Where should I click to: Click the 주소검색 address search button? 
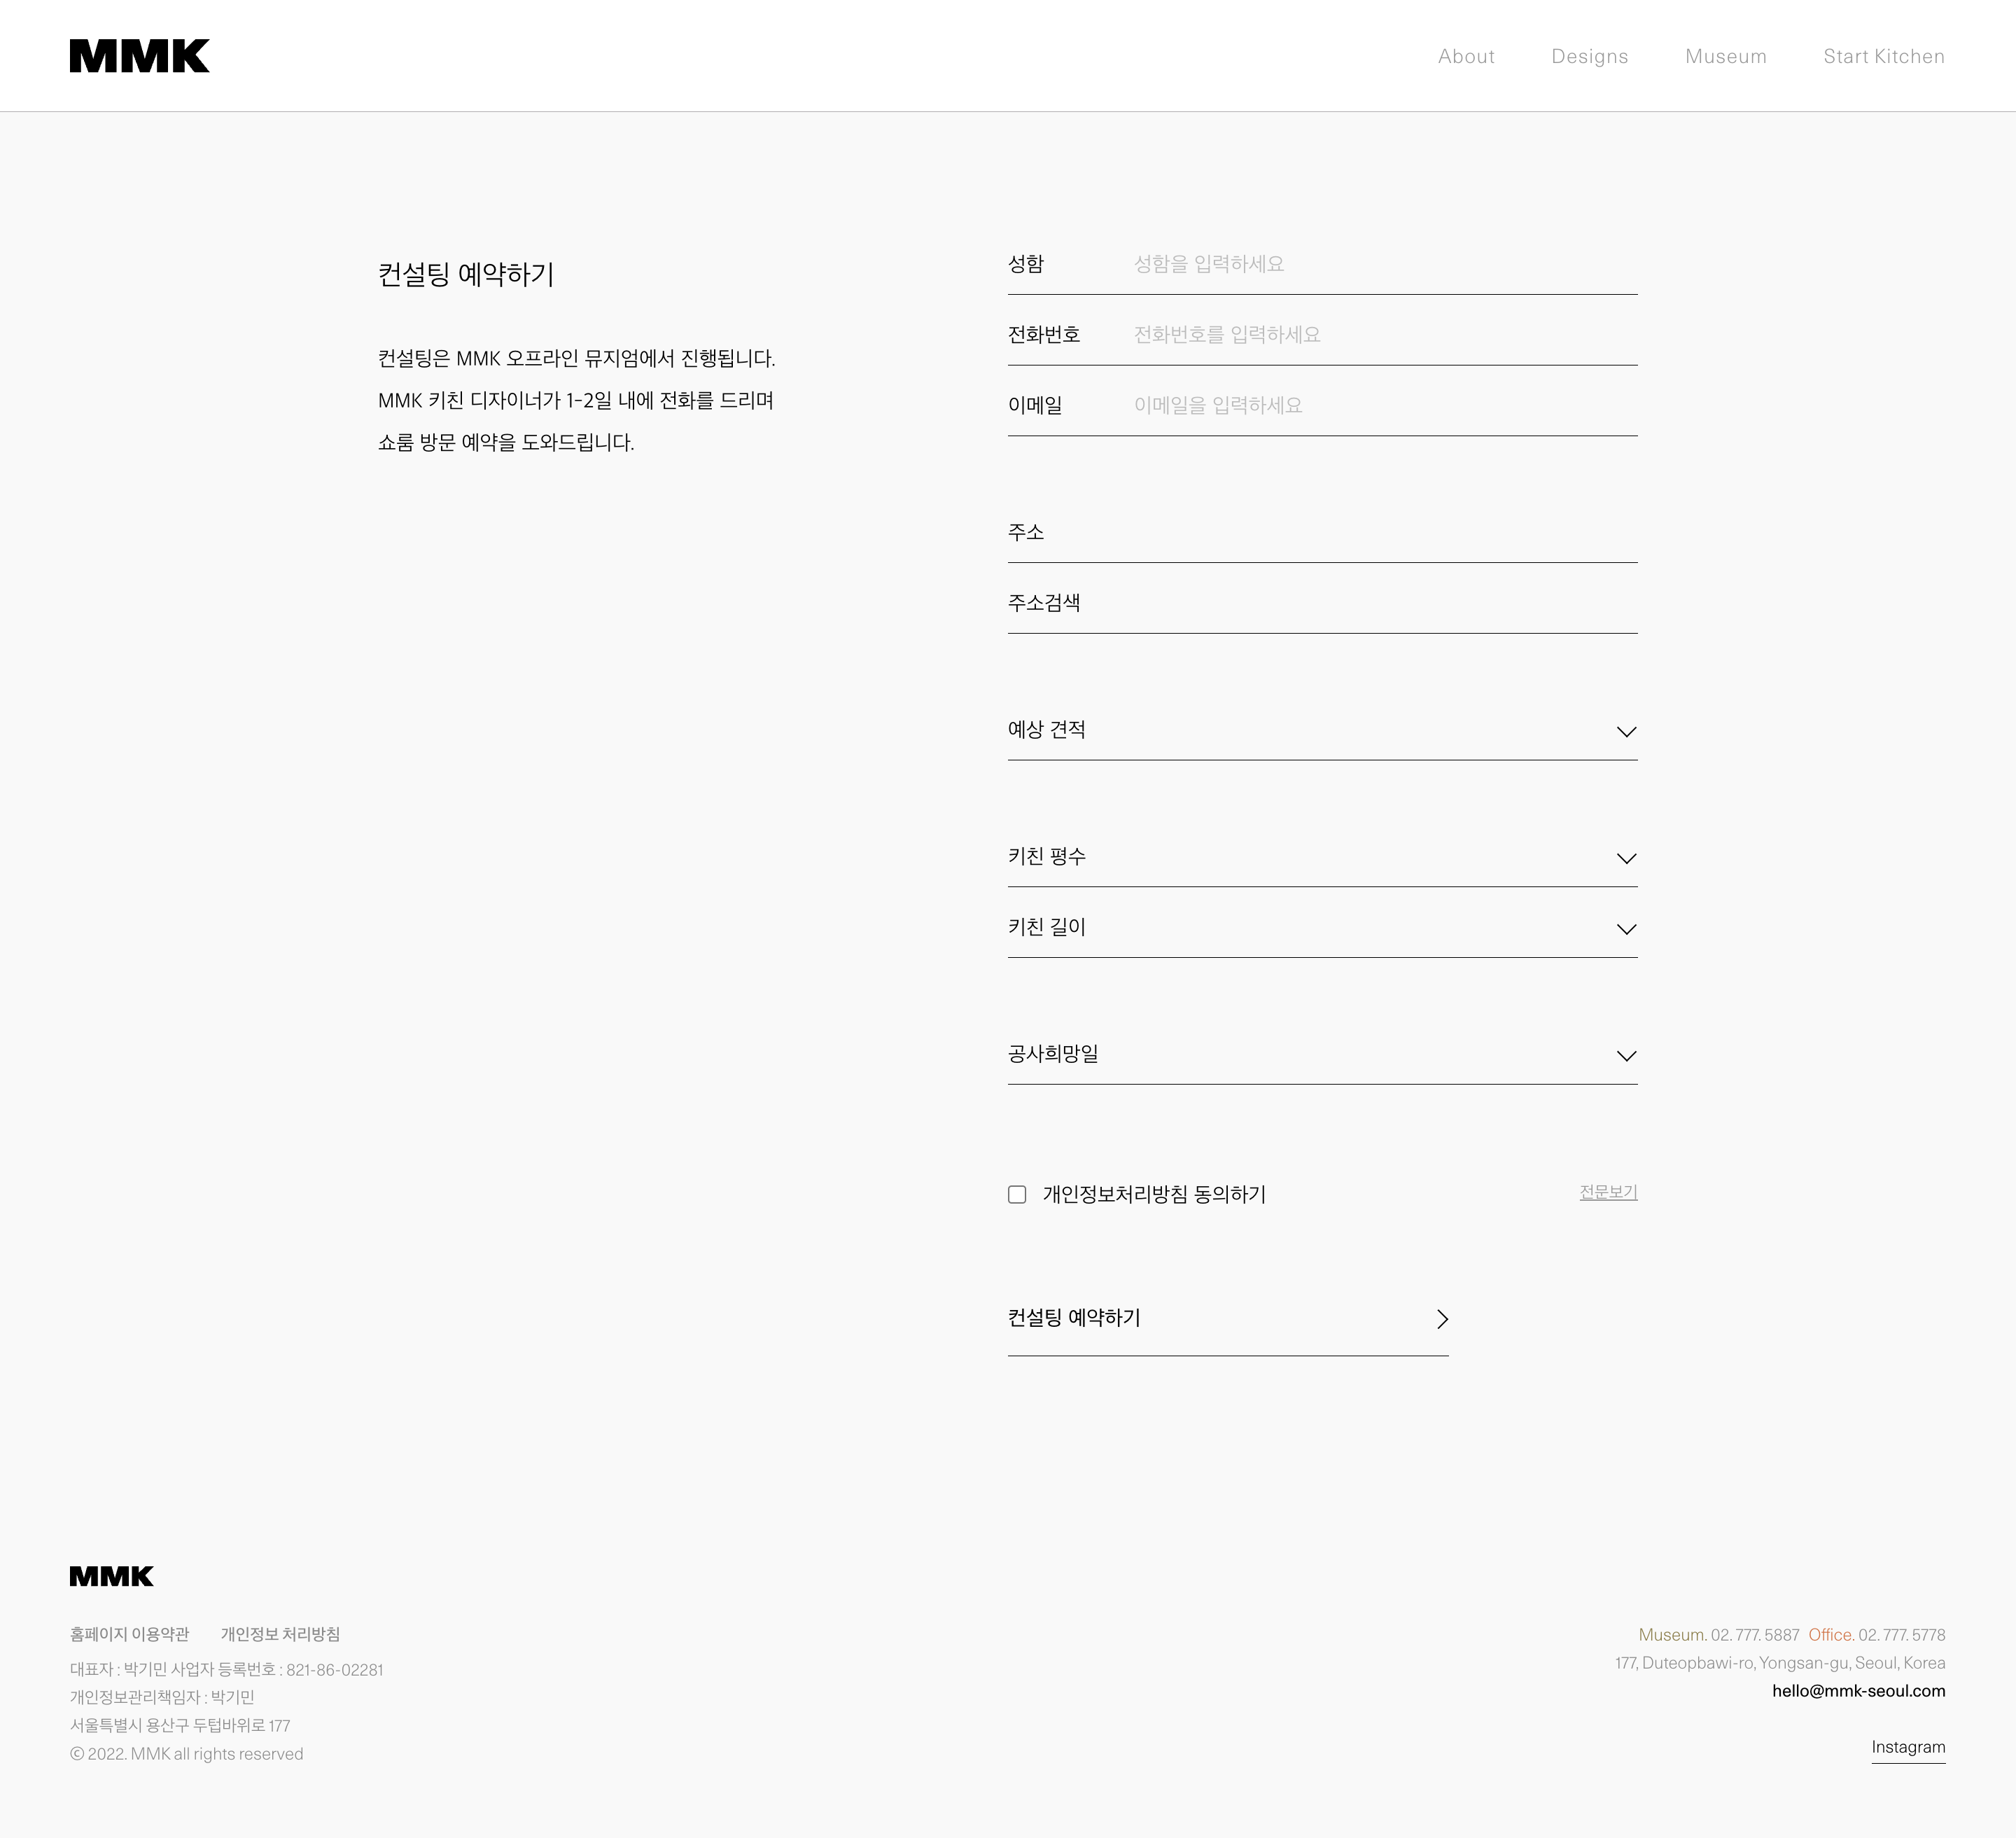pos(1044,603)
